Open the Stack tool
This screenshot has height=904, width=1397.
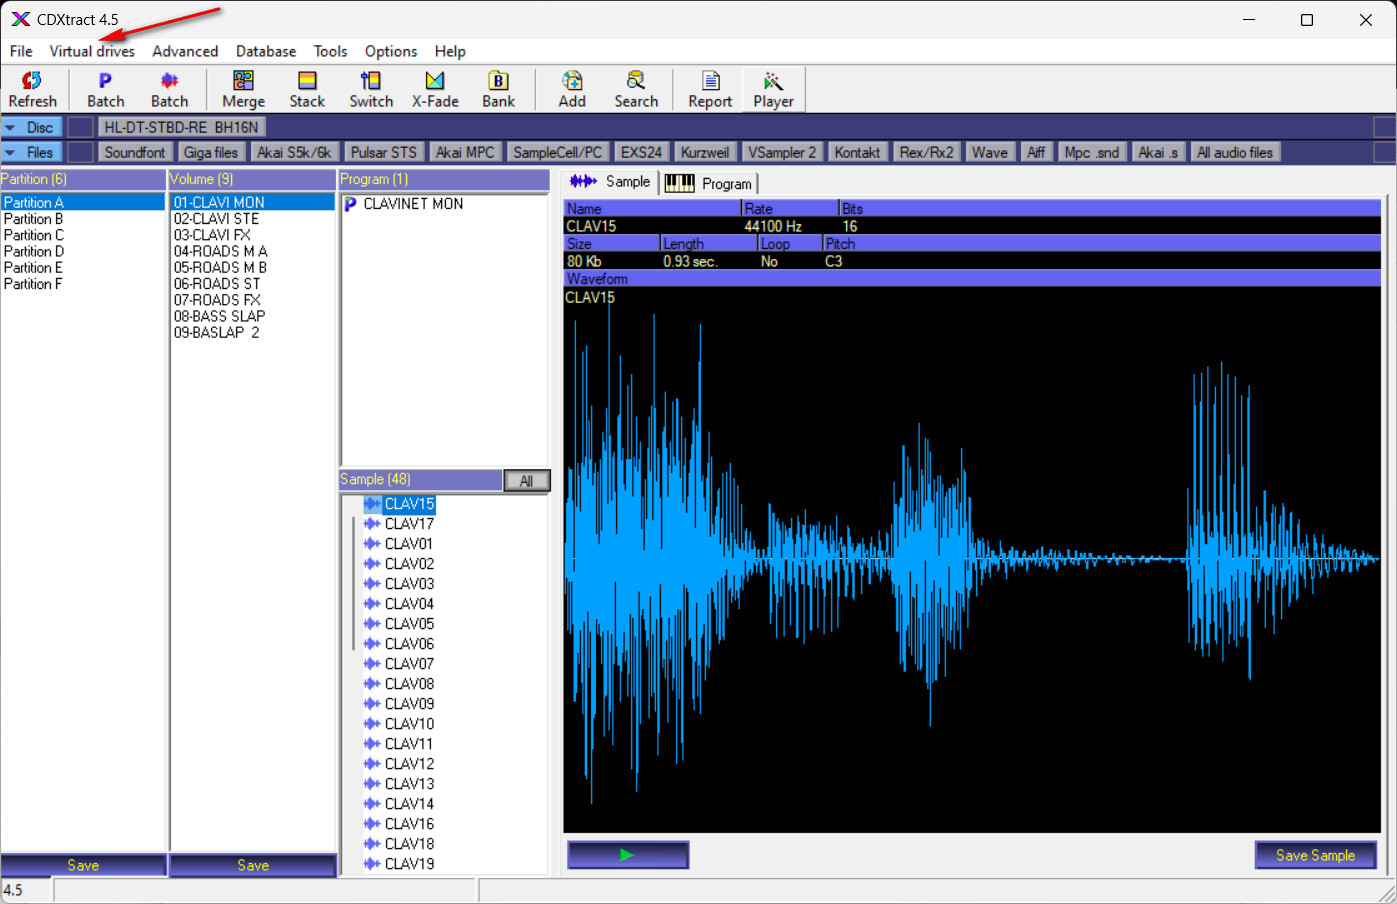coord(307,89)
